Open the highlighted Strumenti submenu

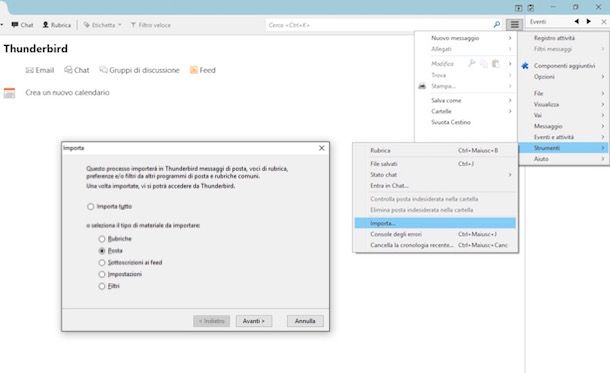[x=564, y=148]
